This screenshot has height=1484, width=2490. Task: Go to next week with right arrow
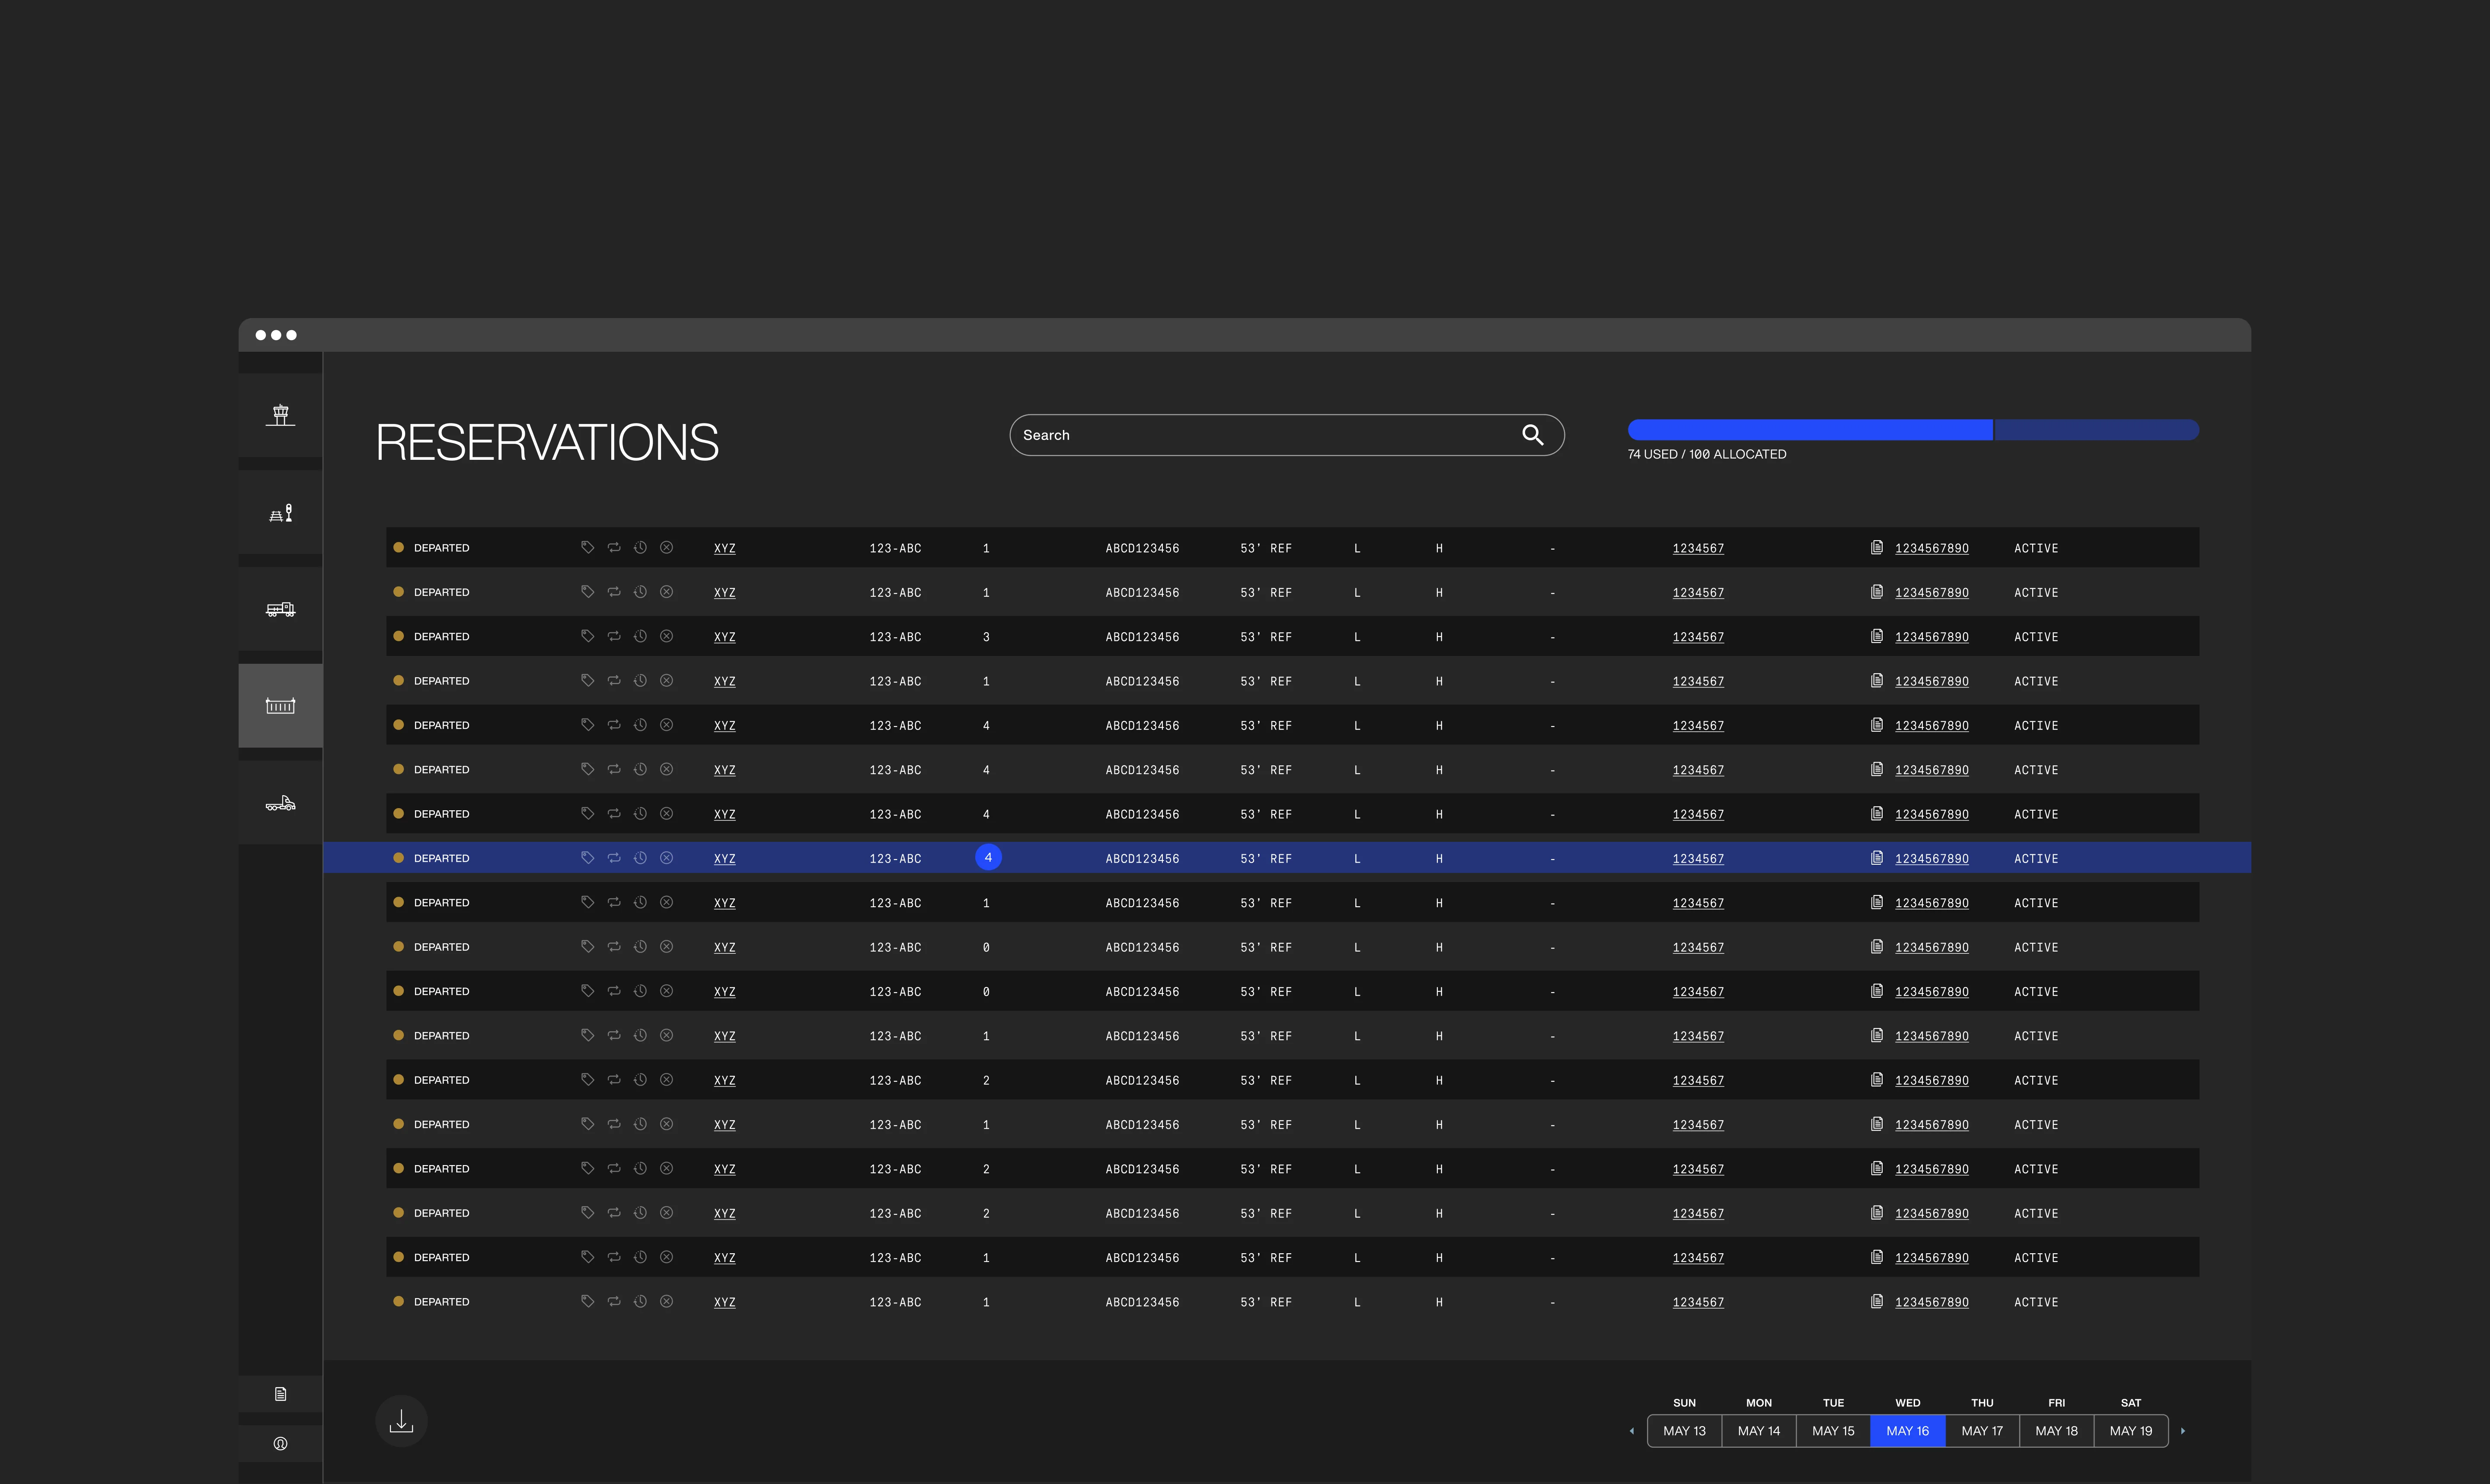click(2183, 1431)
